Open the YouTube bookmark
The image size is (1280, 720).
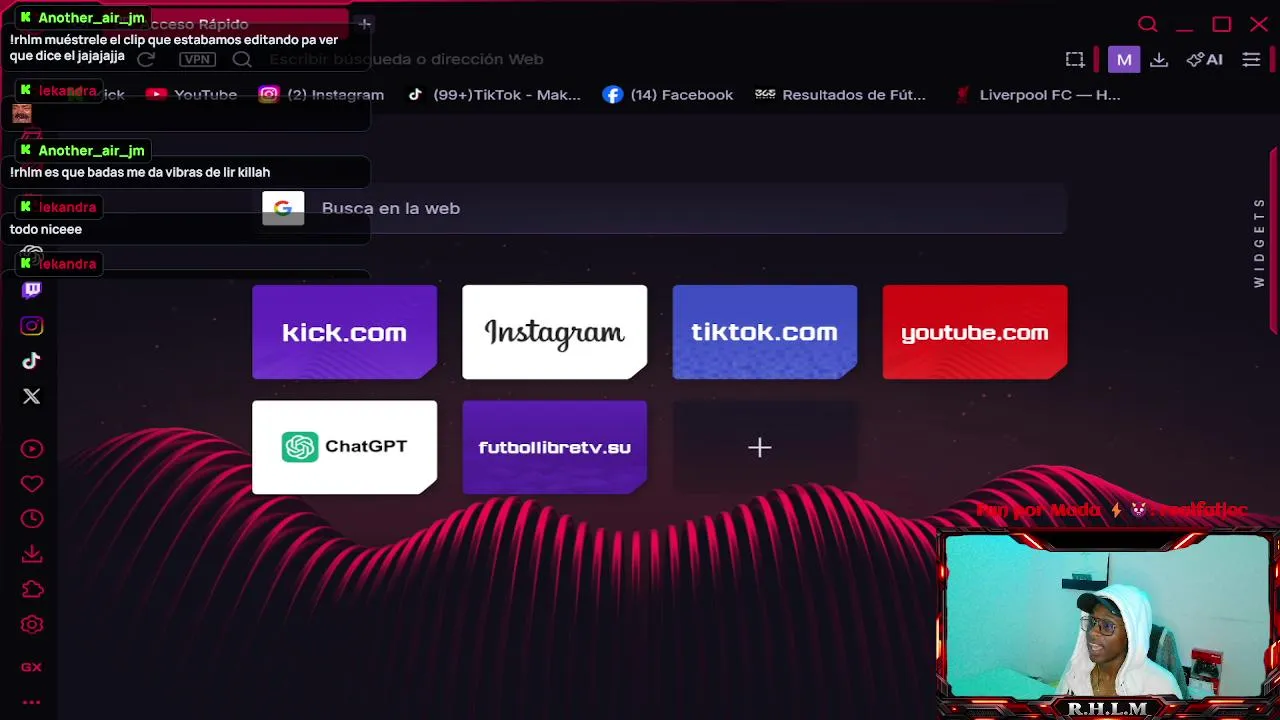[x=191, y=95]
